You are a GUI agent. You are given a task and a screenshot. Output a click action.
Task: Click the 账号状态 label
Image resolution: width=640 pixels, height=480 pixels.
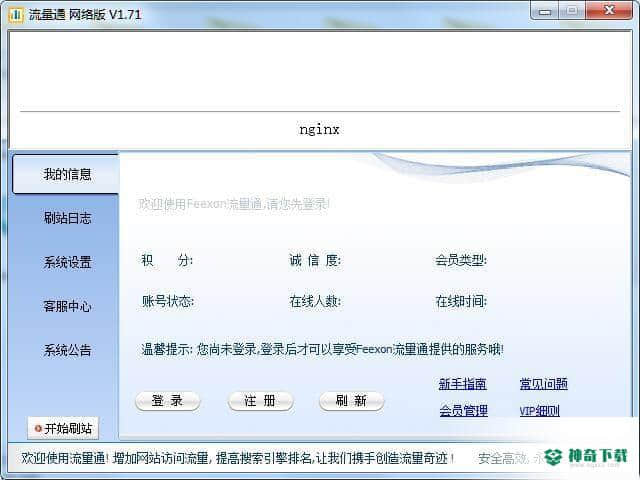(x=168, y=301)
